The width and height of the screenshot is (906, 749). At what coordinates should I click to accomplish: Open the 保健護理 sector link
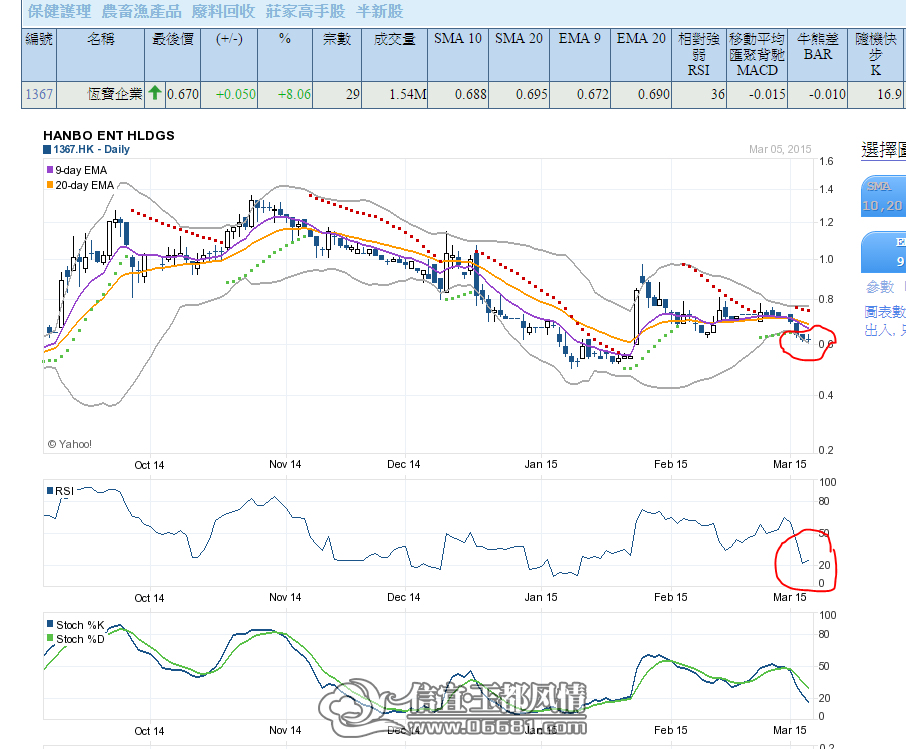[60, 11]
